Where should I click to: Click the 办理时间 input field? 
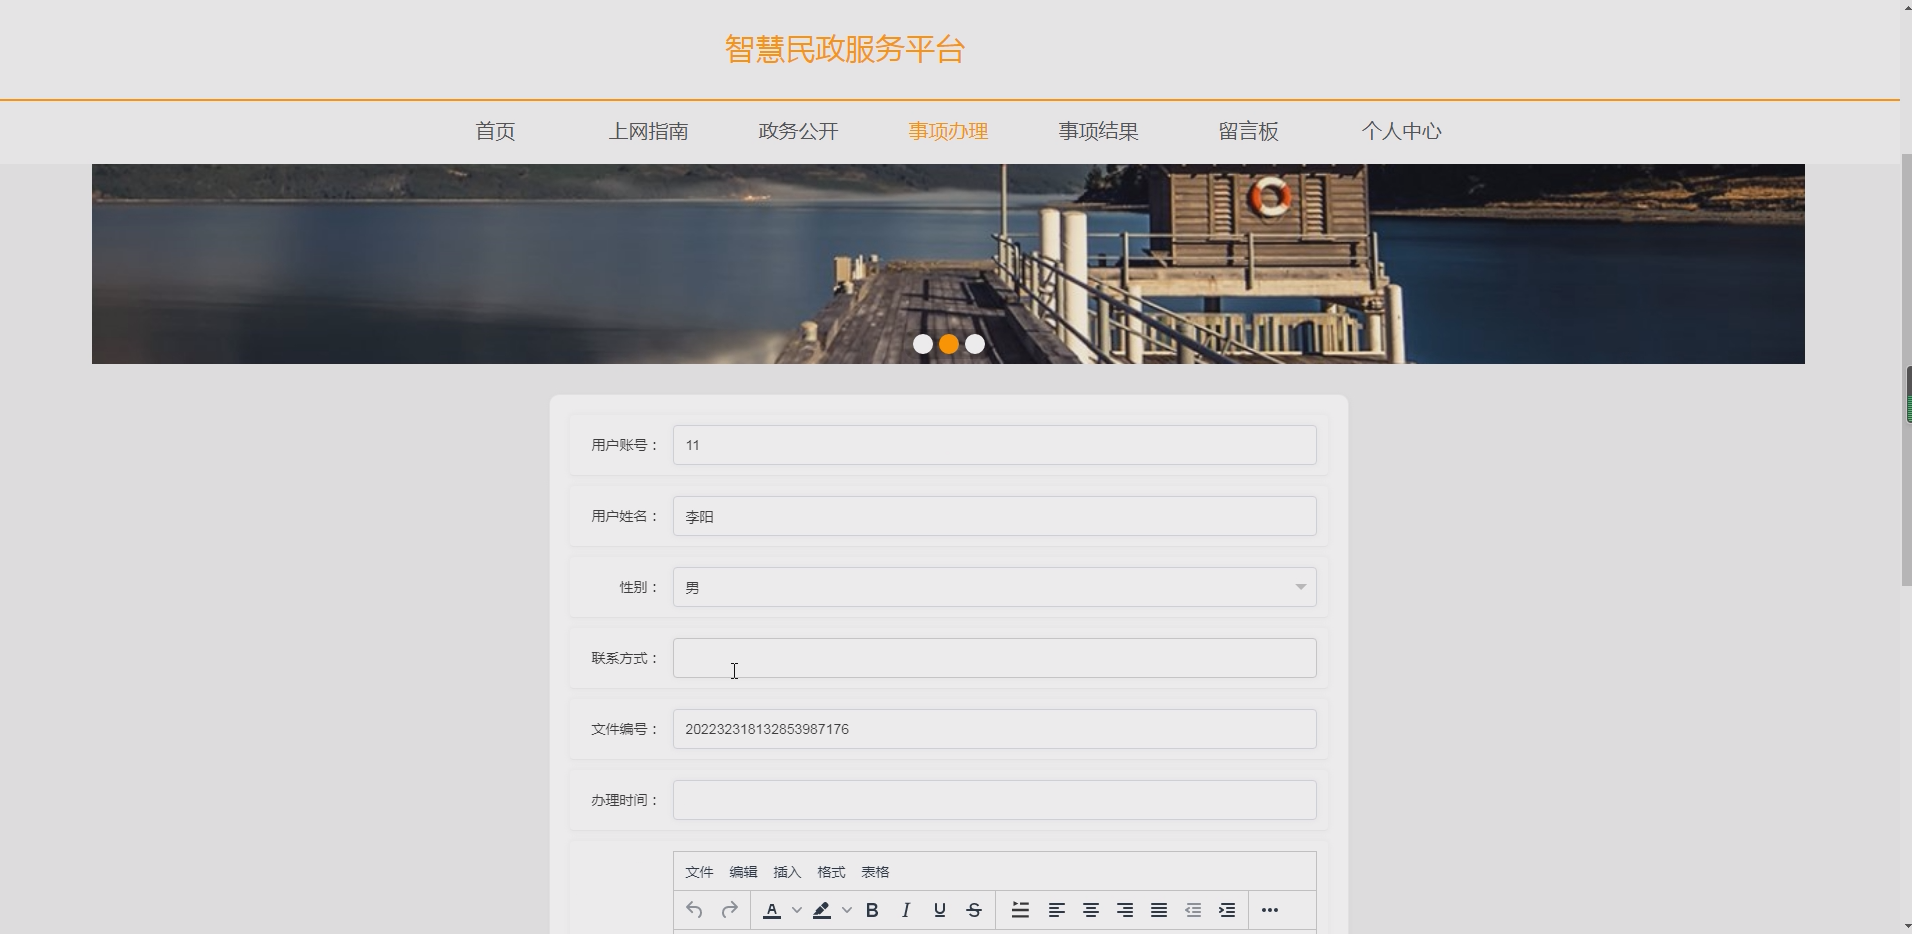[995, 800]
